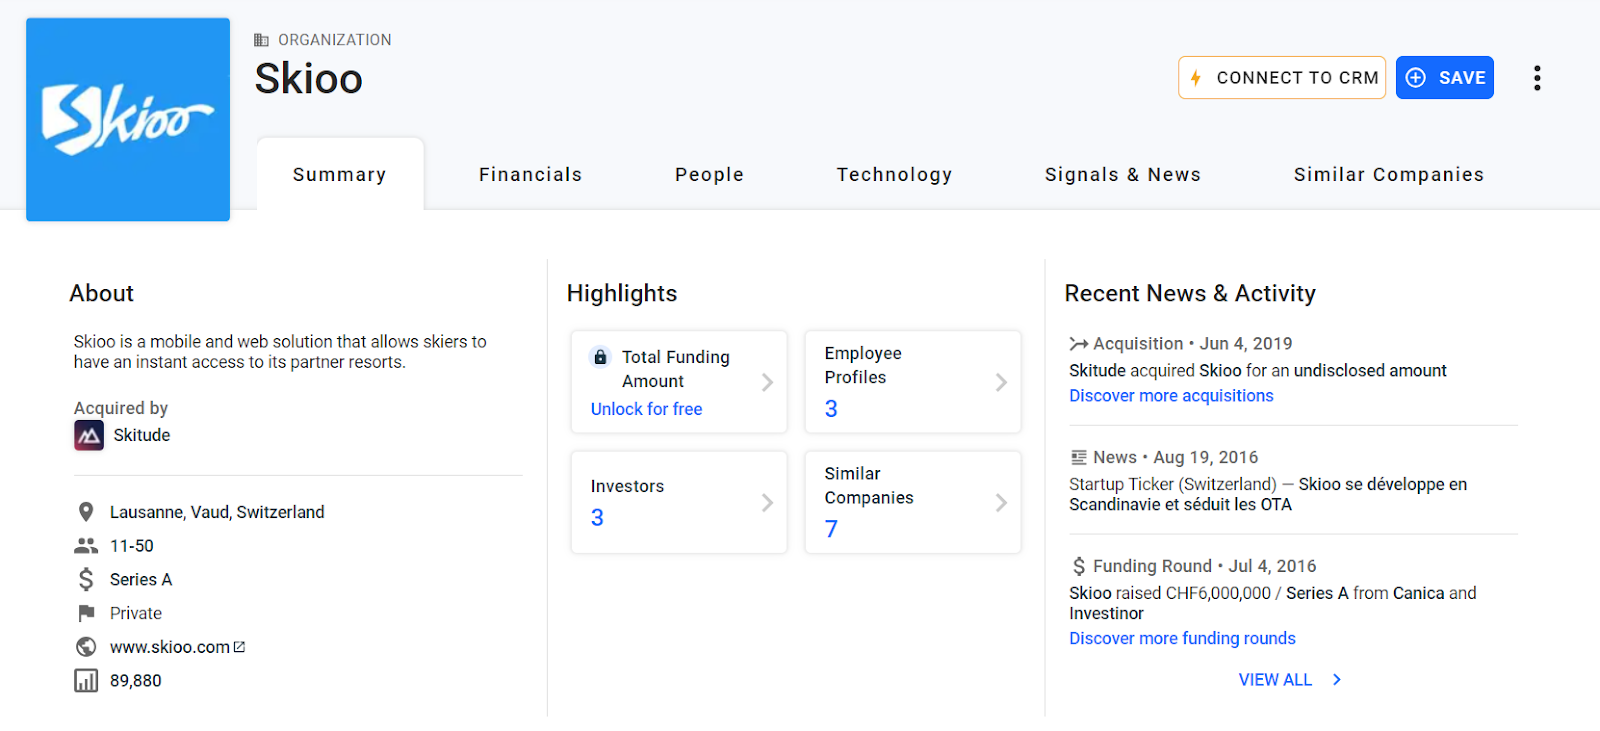This screenshot has width=1600, height=731.
Task: Open the Discover more acquisitions link
Action: 1171,396
